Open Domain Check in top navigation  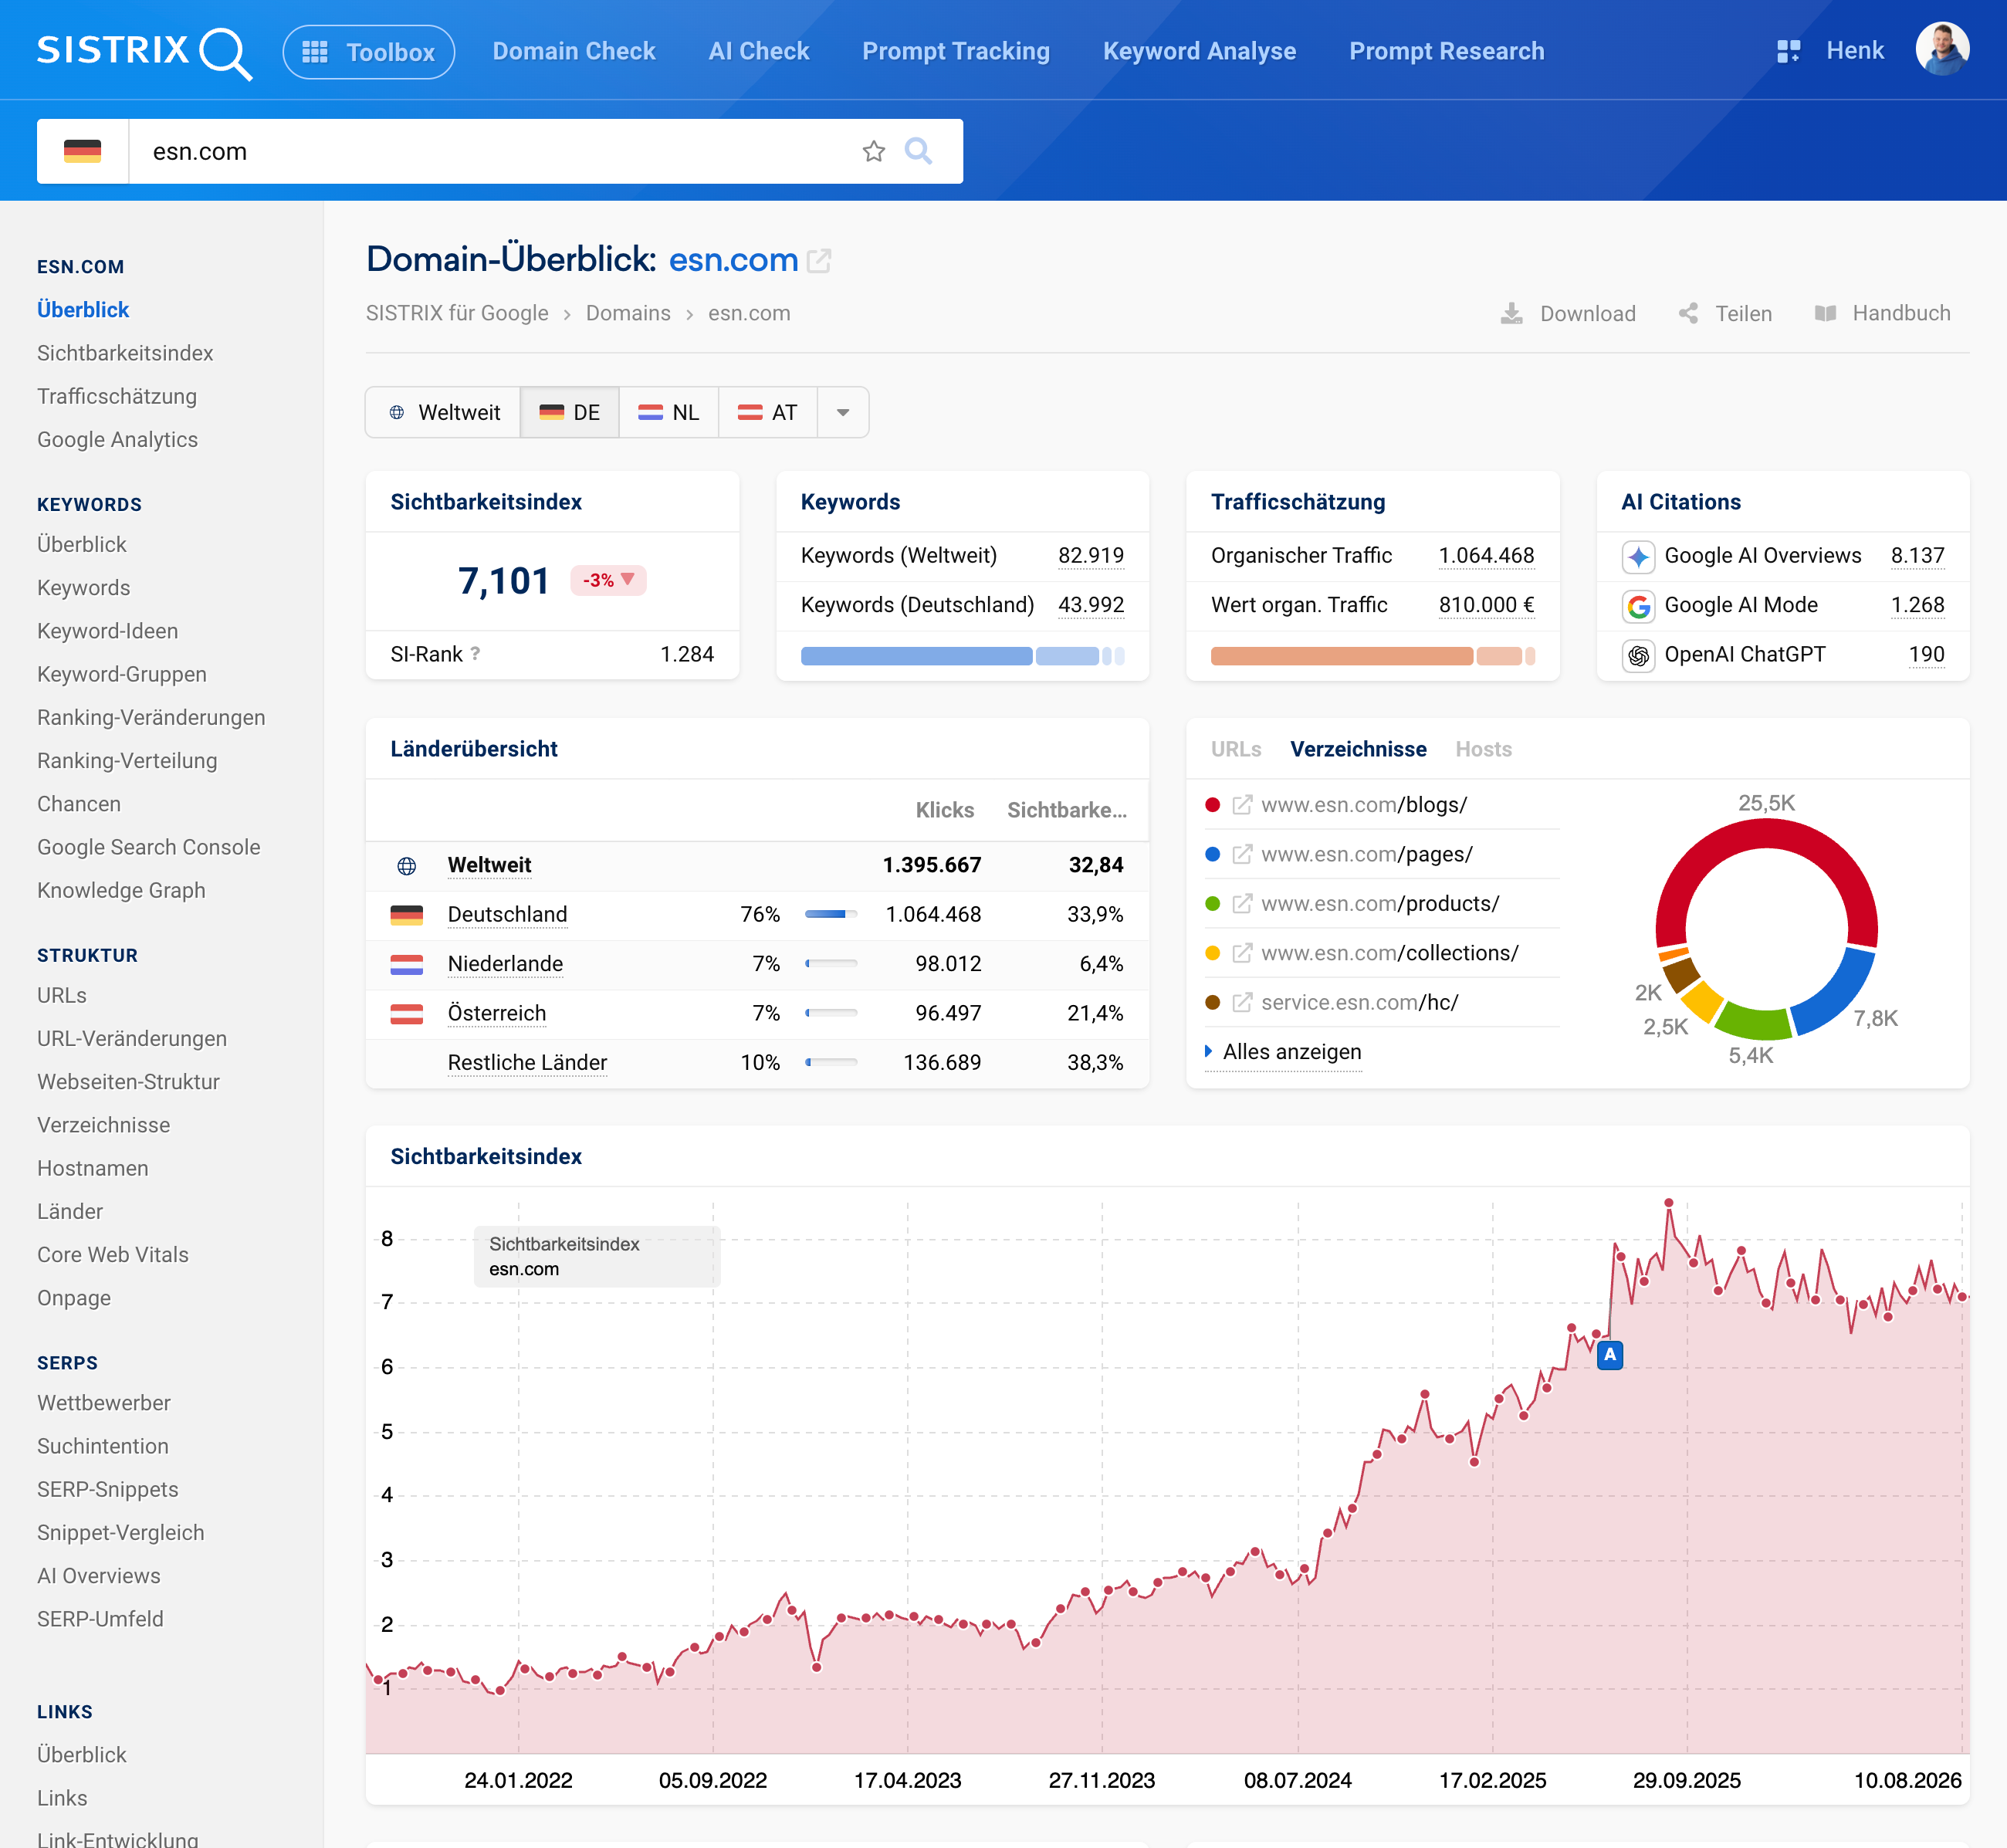[574, 51]
